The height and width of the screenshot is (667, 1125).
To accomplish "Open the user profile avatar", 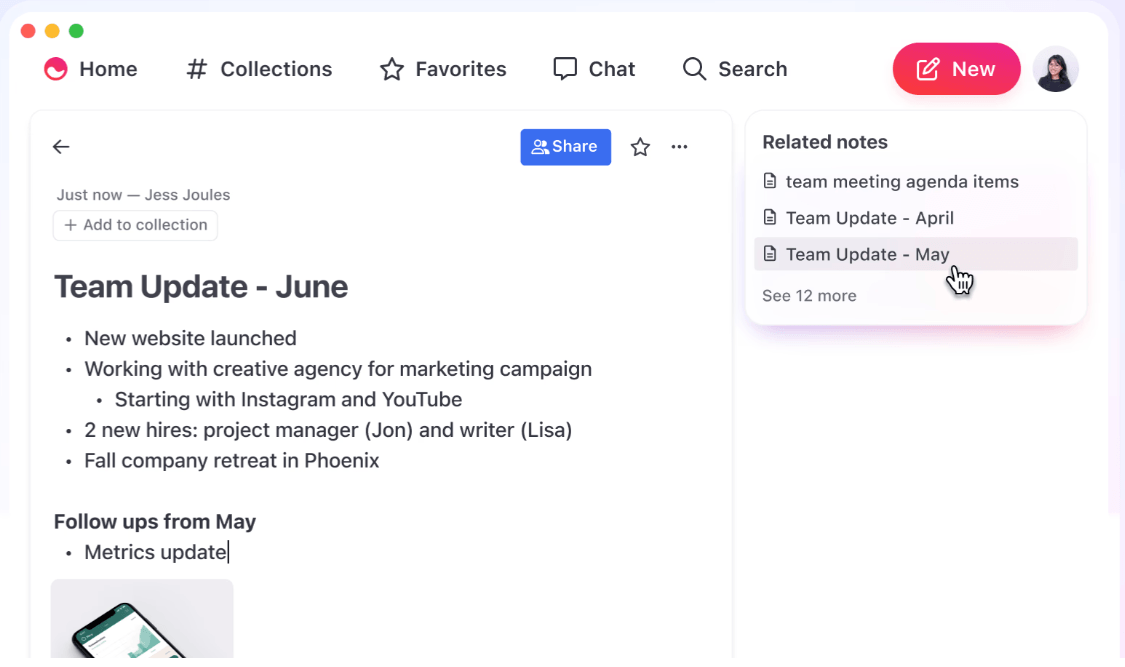I will click(1055, 69).
